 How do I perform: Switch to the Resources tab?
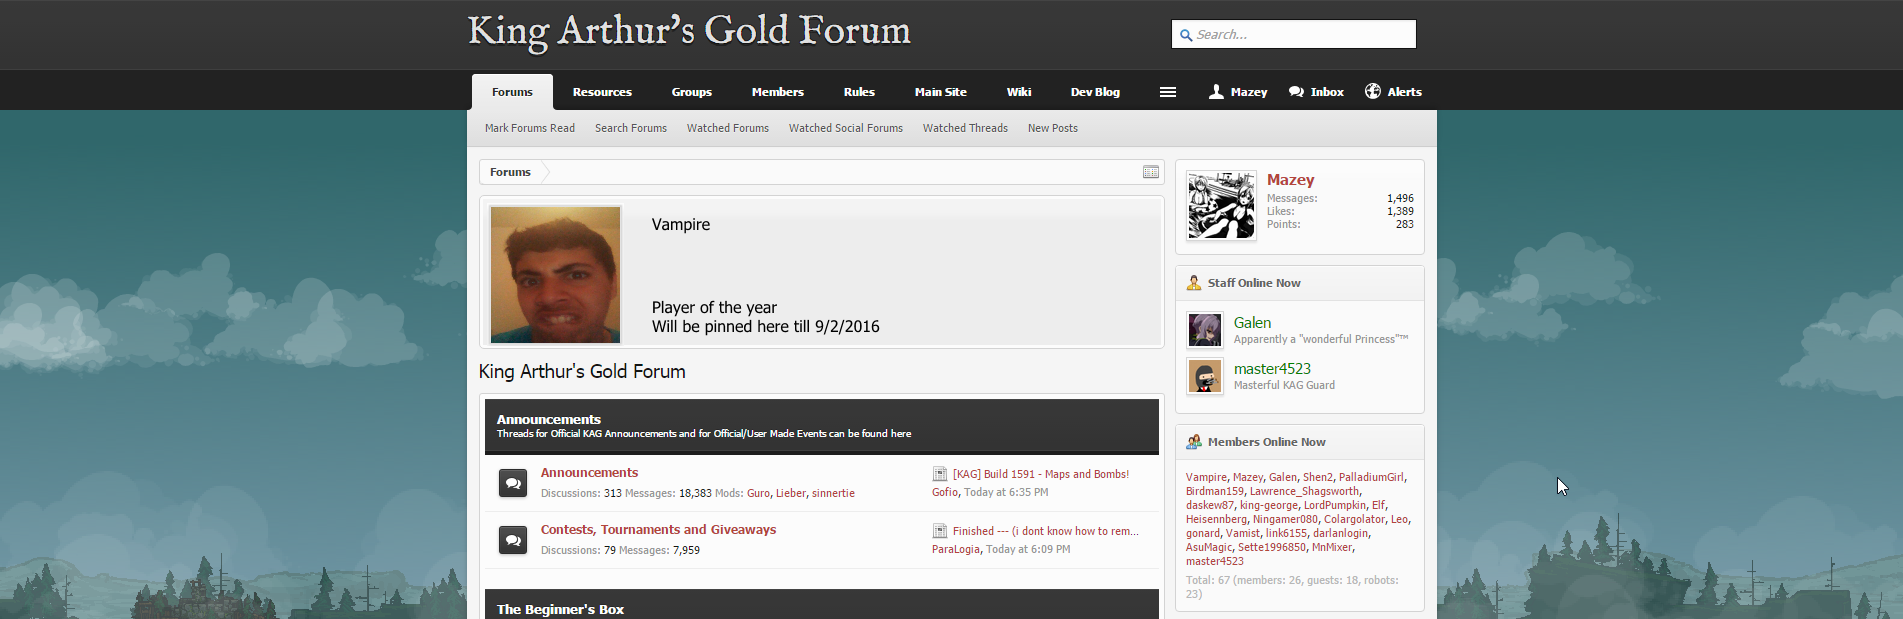(x=602, y=92)
